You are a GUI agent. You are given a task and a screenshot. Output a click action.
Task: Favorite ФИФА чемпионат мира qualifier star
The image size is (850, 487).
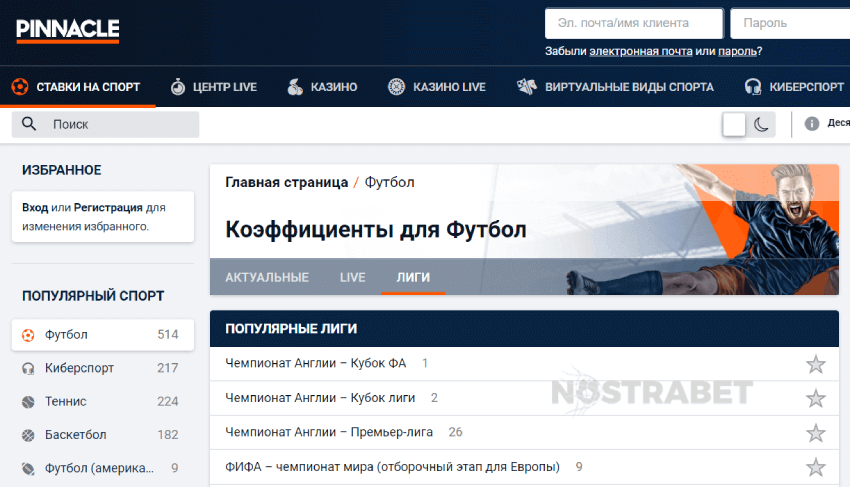(x=815, y=467)
